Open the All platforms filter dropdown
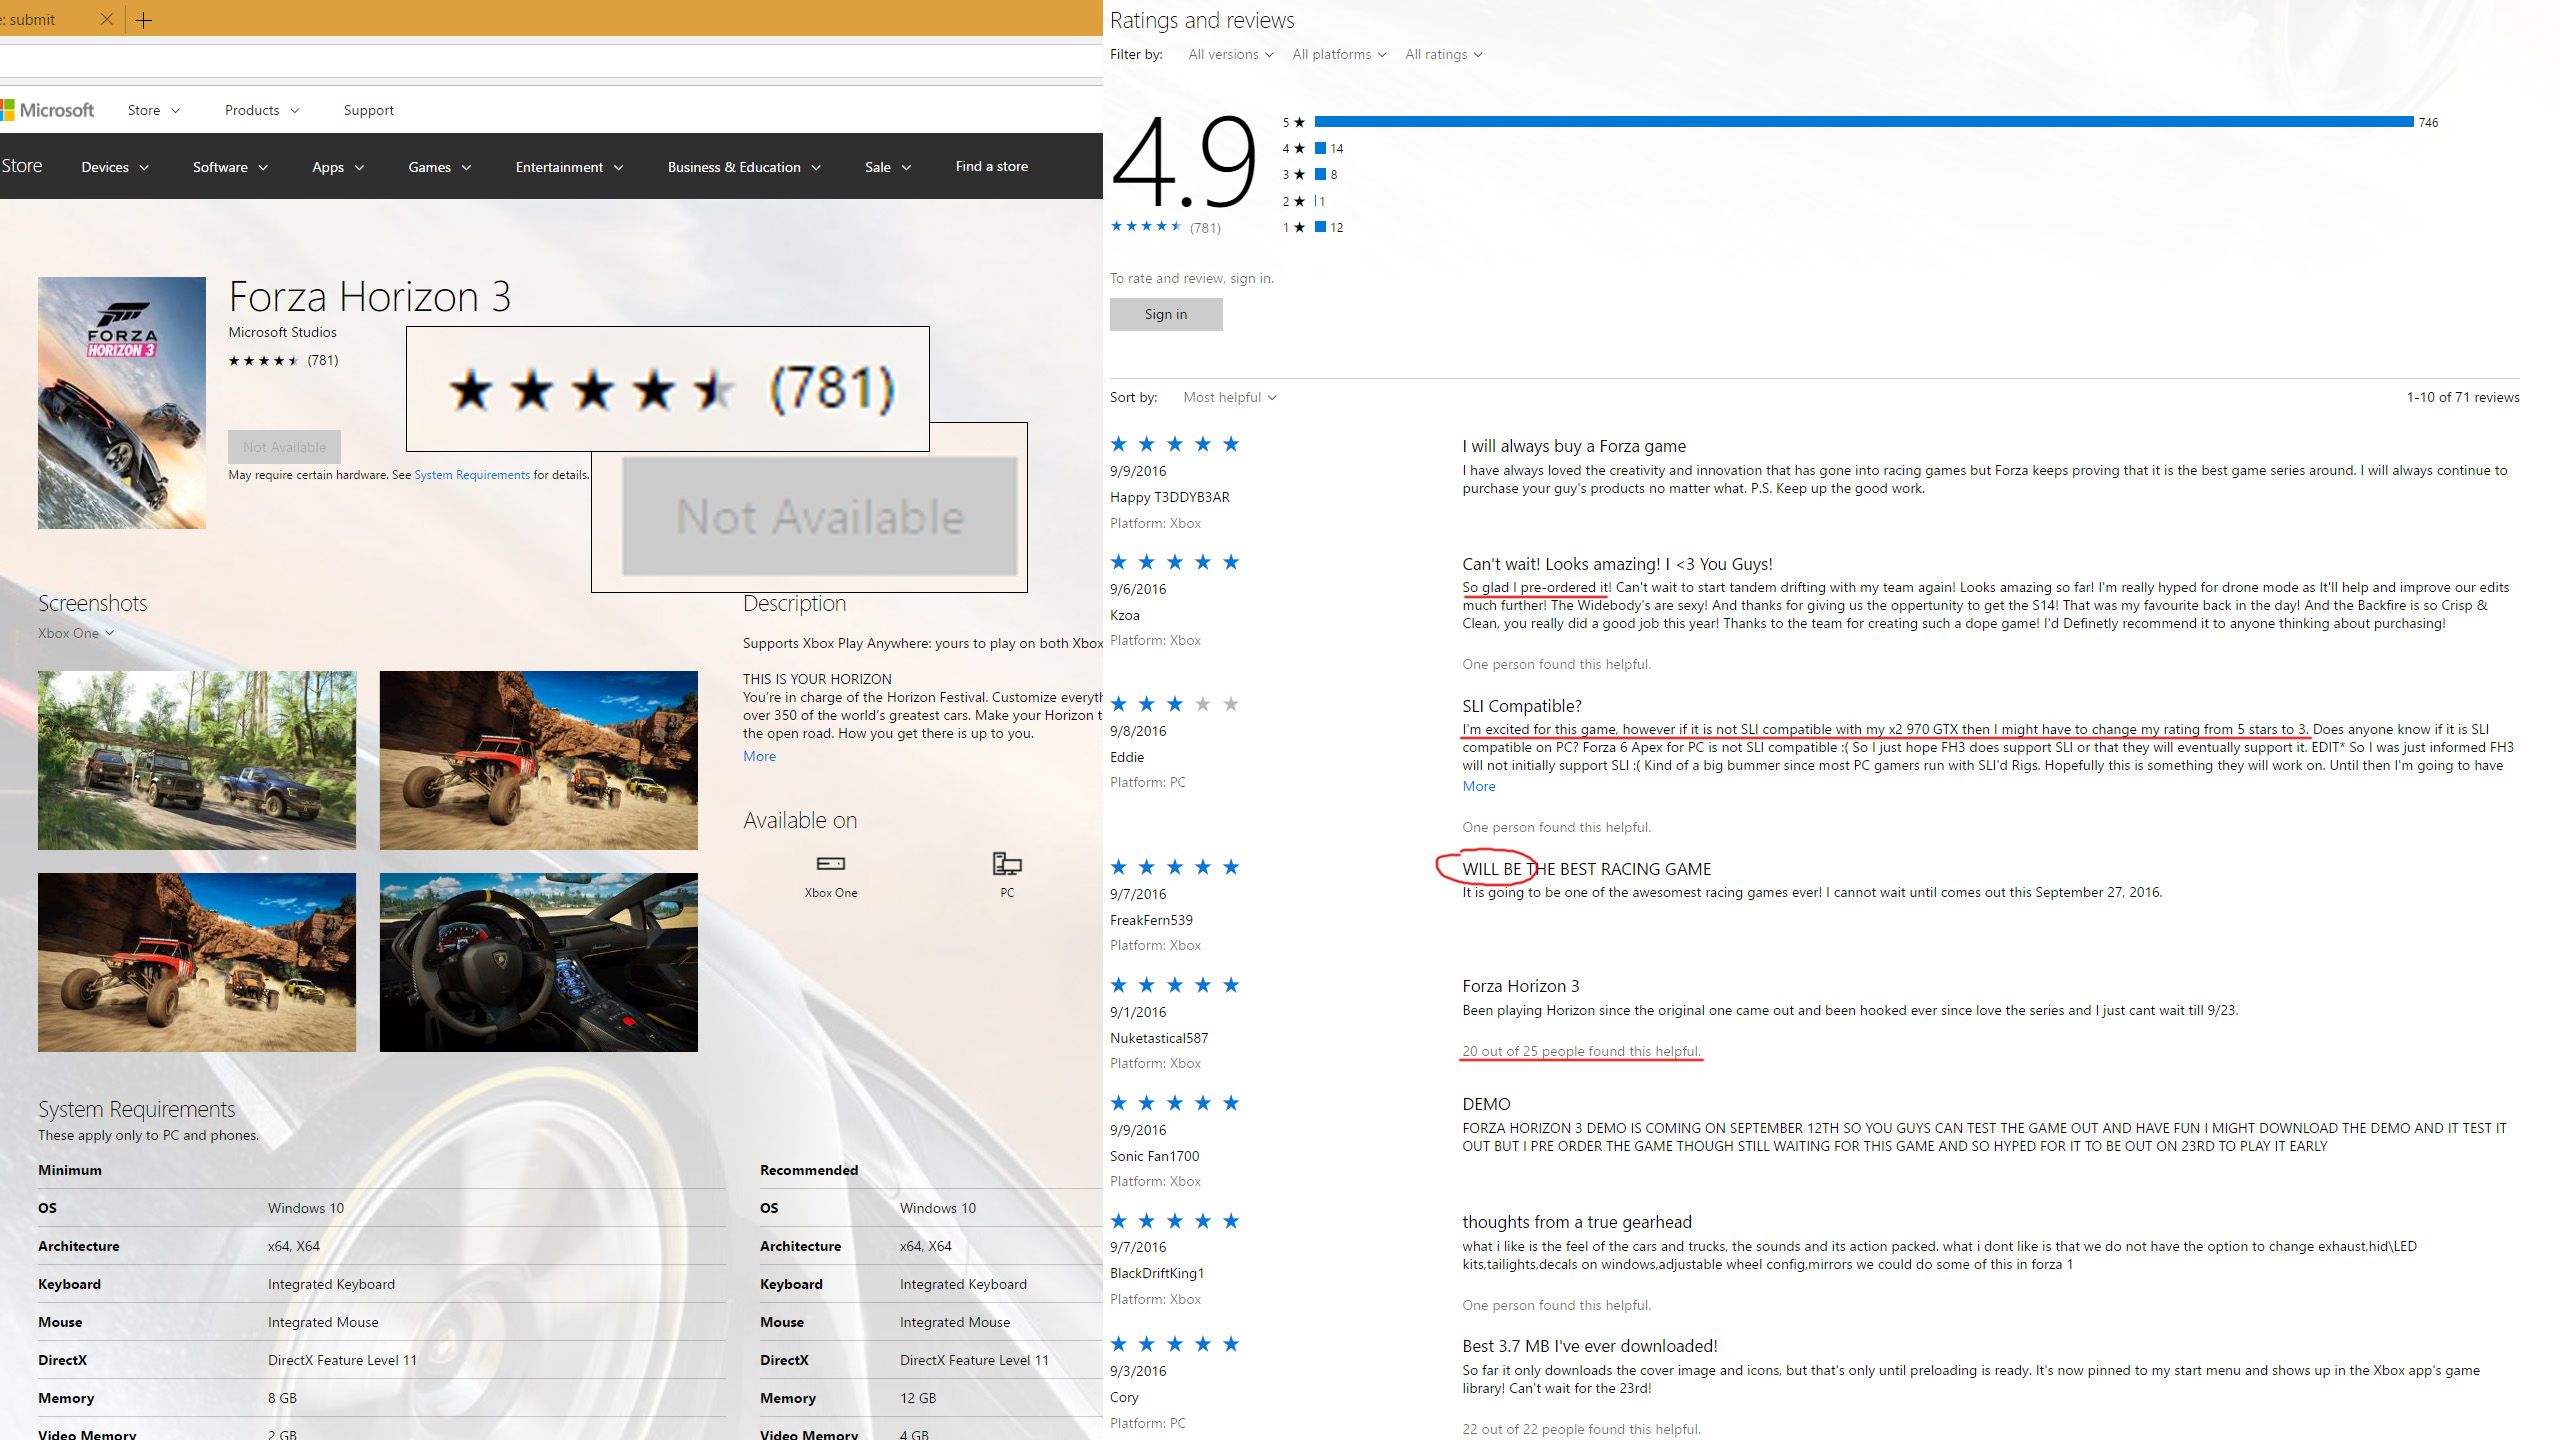The width and height of the screenshot is (2560, 1440). click(x=1339, y=54)
